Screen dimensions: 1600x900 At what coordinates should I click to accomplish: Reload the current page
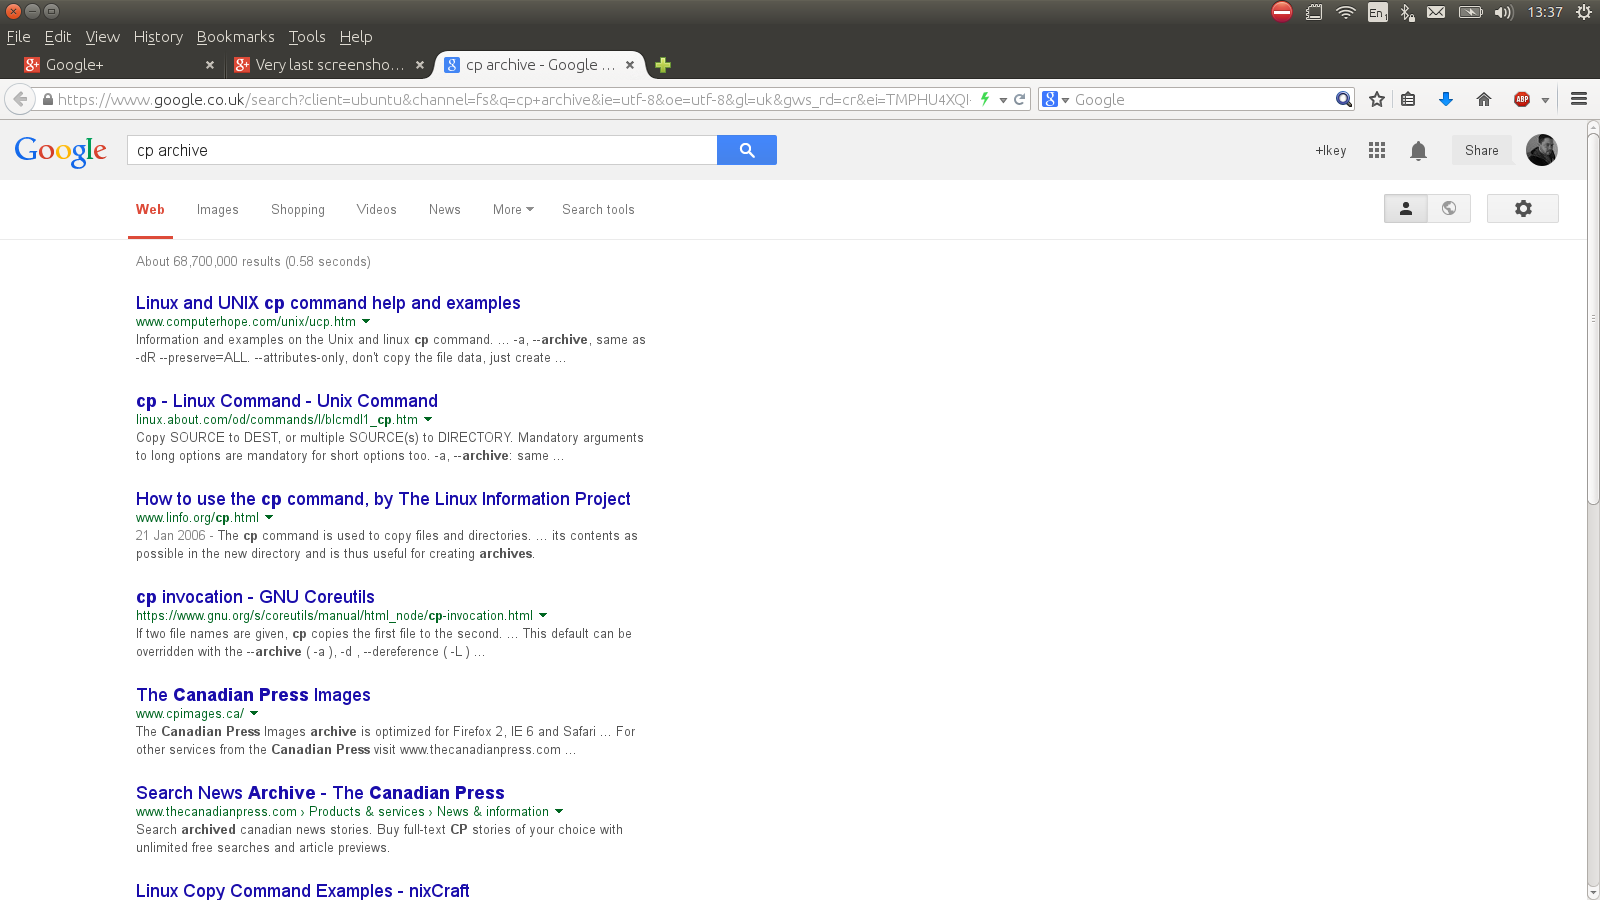pos(1019,99)
